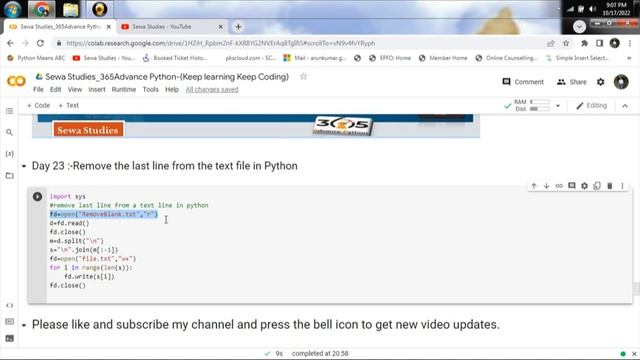Collapse Day 23 section arrow
This screenshot has height=360, width=640.
[24, 166]
